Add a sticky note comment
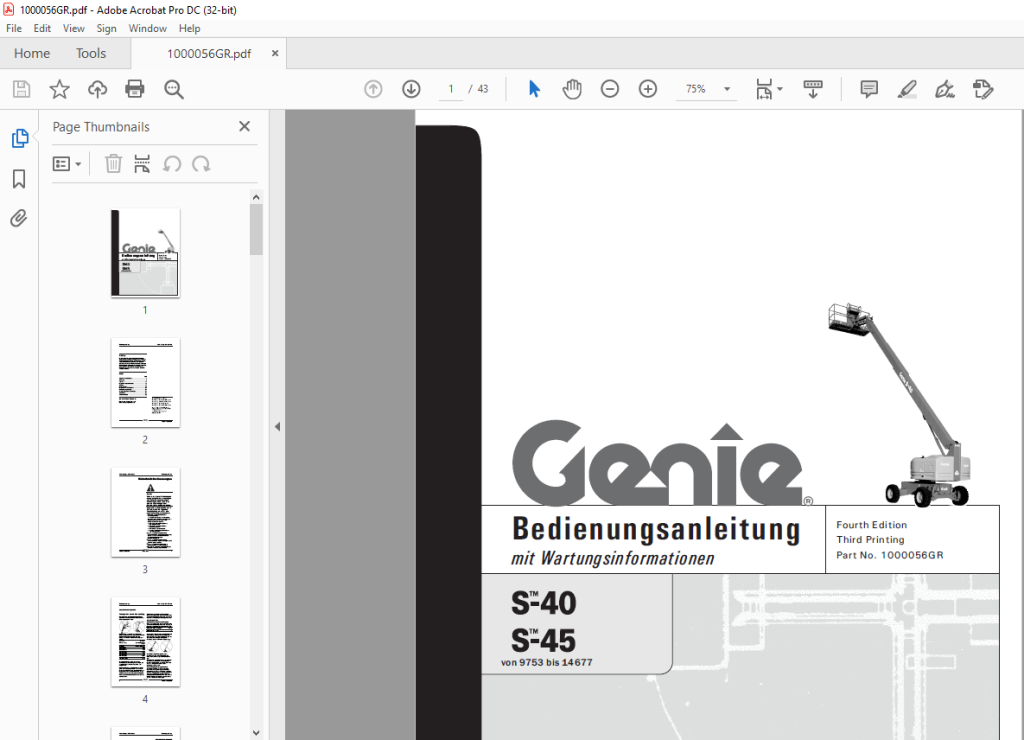This screenshot has width=1024, height=740. click(x=869, y=89)
